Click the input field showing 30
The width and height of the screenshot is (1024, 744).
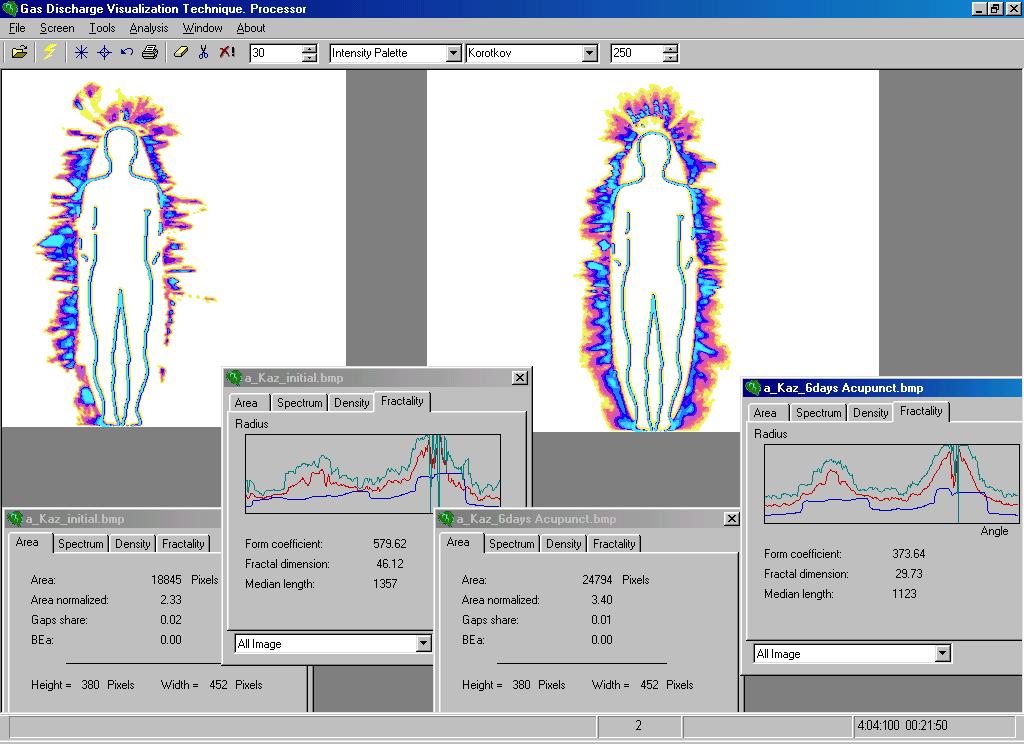(x=276, y=53)
